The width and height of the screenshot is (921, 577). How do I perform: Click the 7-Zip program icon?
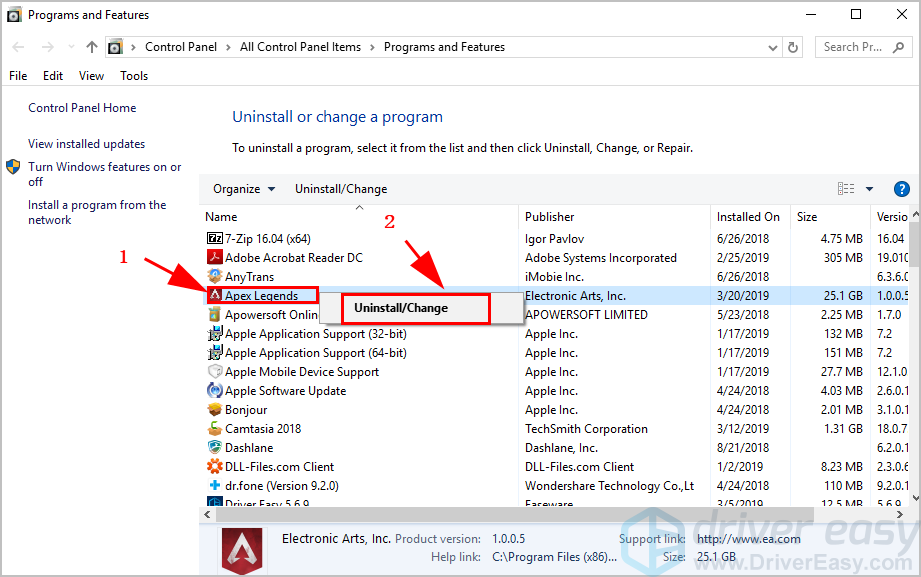click(214, 239)
